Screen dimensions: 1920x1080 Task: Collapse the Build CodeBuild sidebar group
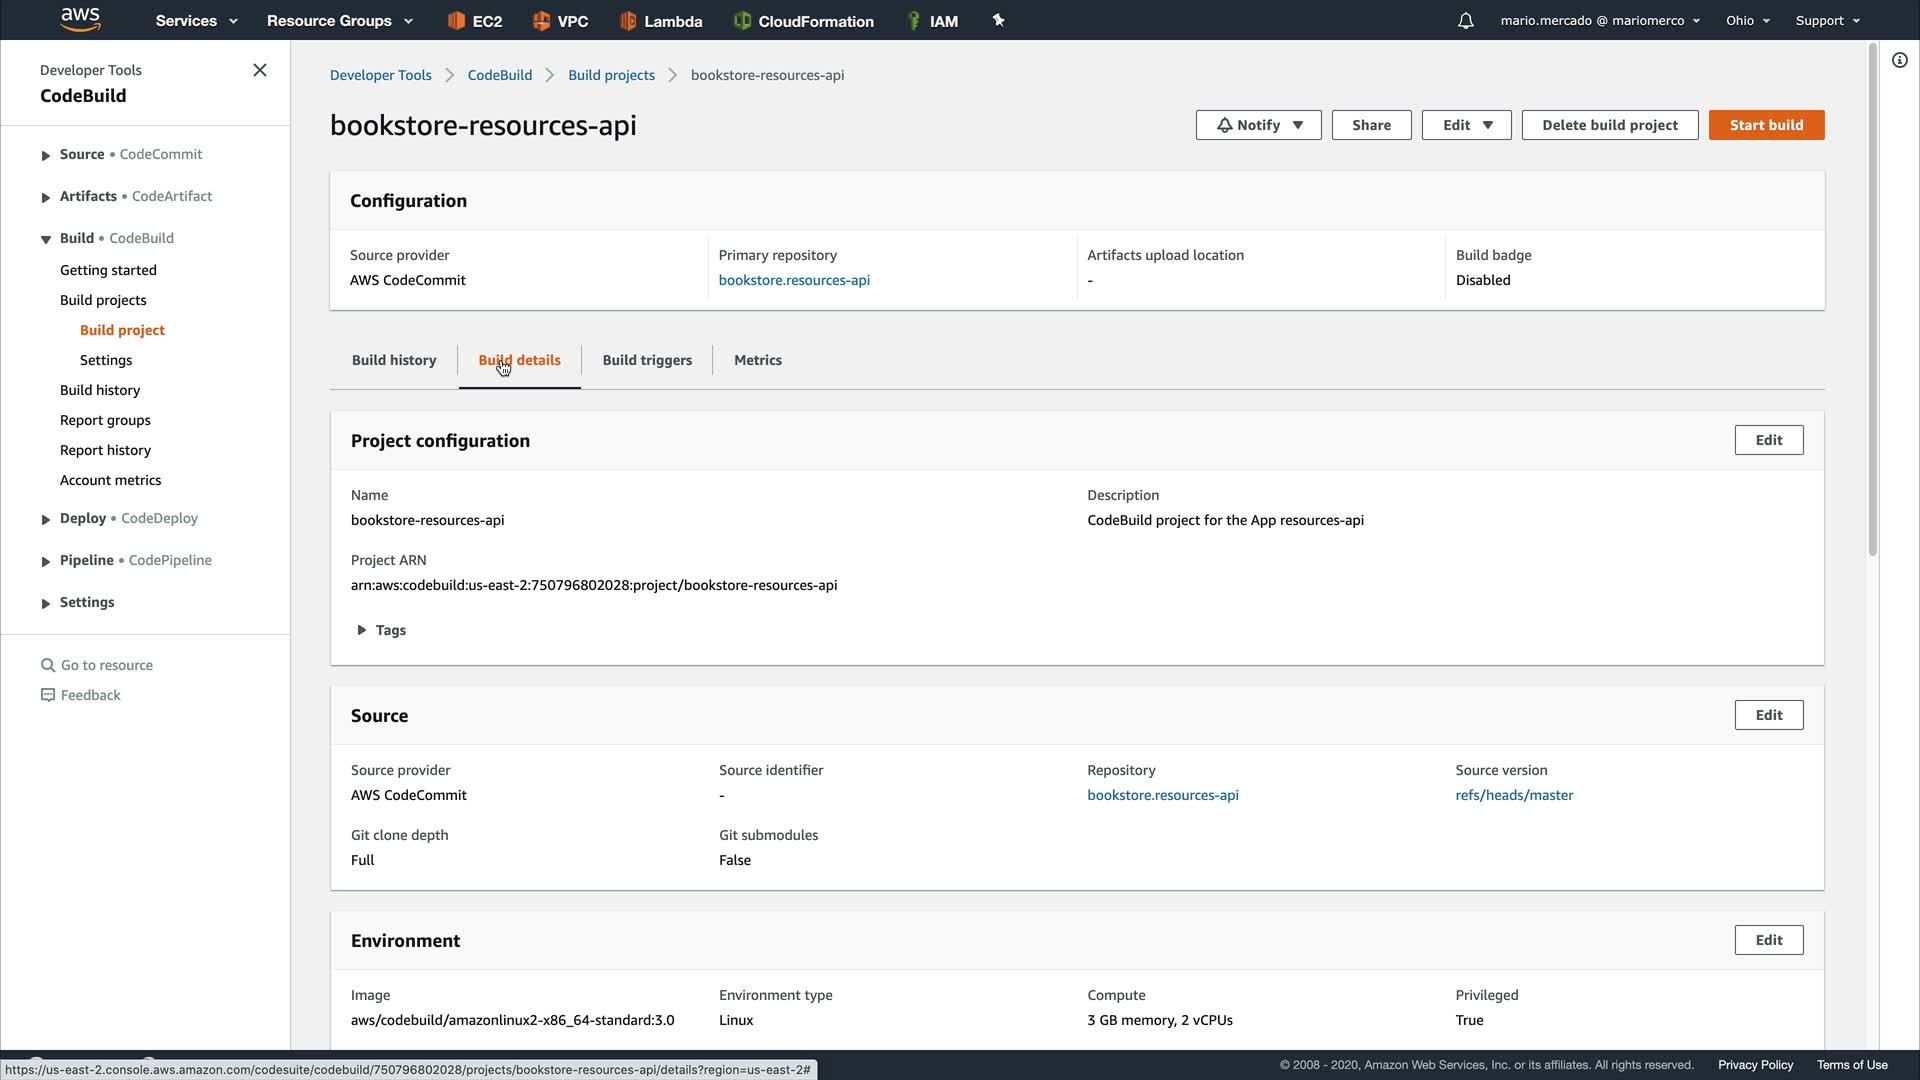point(46,239)
